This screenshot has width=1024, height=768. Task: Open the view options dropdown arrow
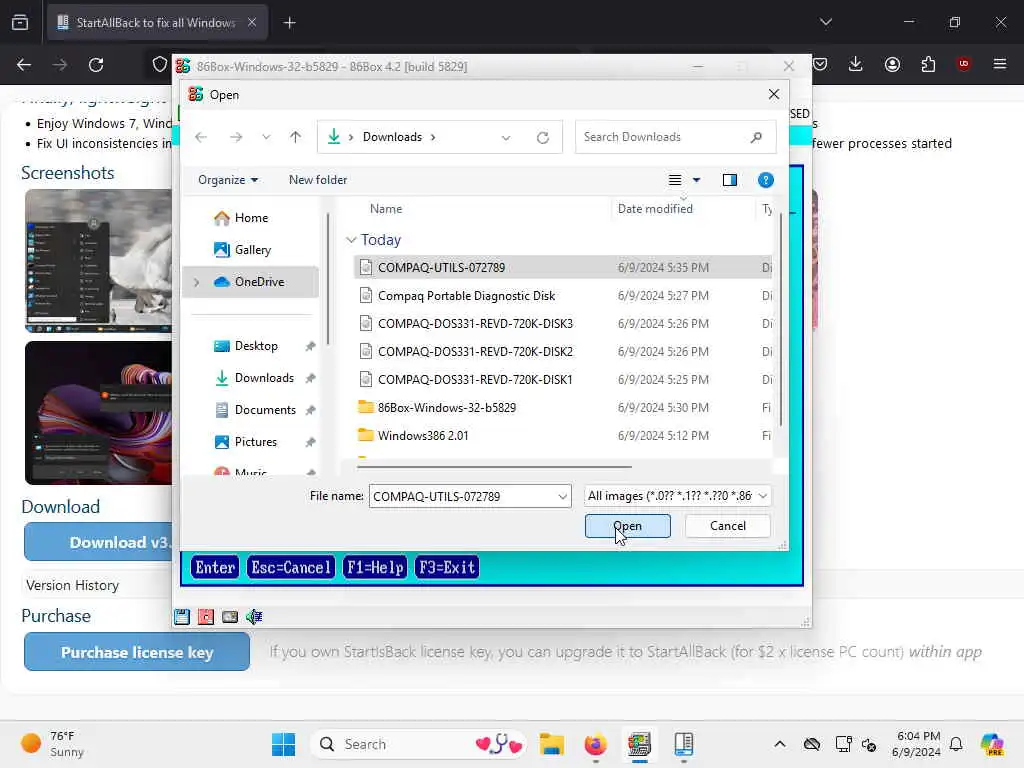(x=696, y=180)
